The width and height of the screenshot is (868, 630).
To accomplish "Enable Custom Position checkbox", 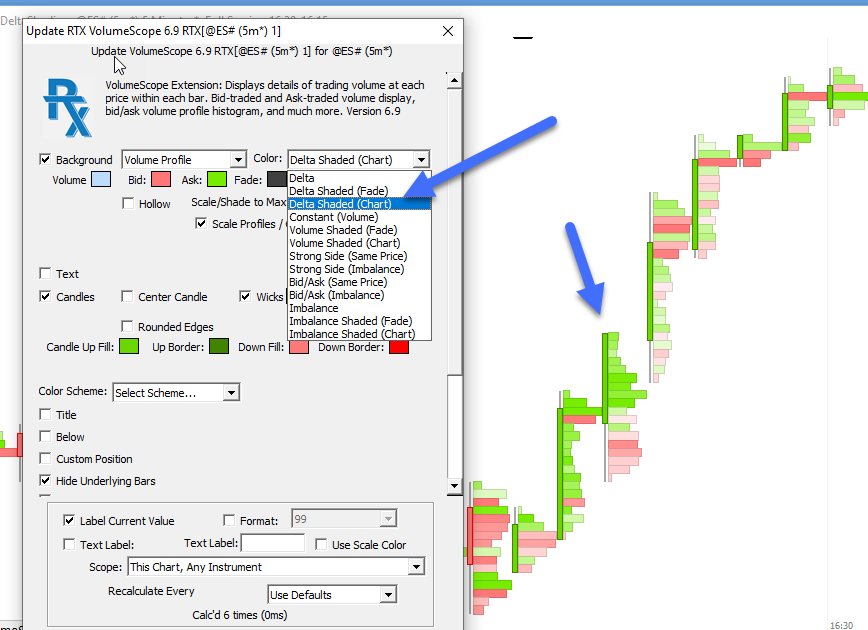I will 45,458.
